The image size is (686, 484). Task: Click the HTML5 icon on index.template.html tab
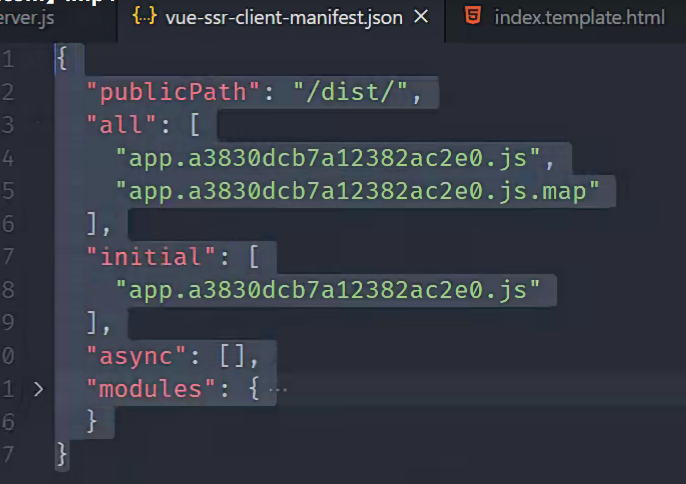click(x=474, y=17)
